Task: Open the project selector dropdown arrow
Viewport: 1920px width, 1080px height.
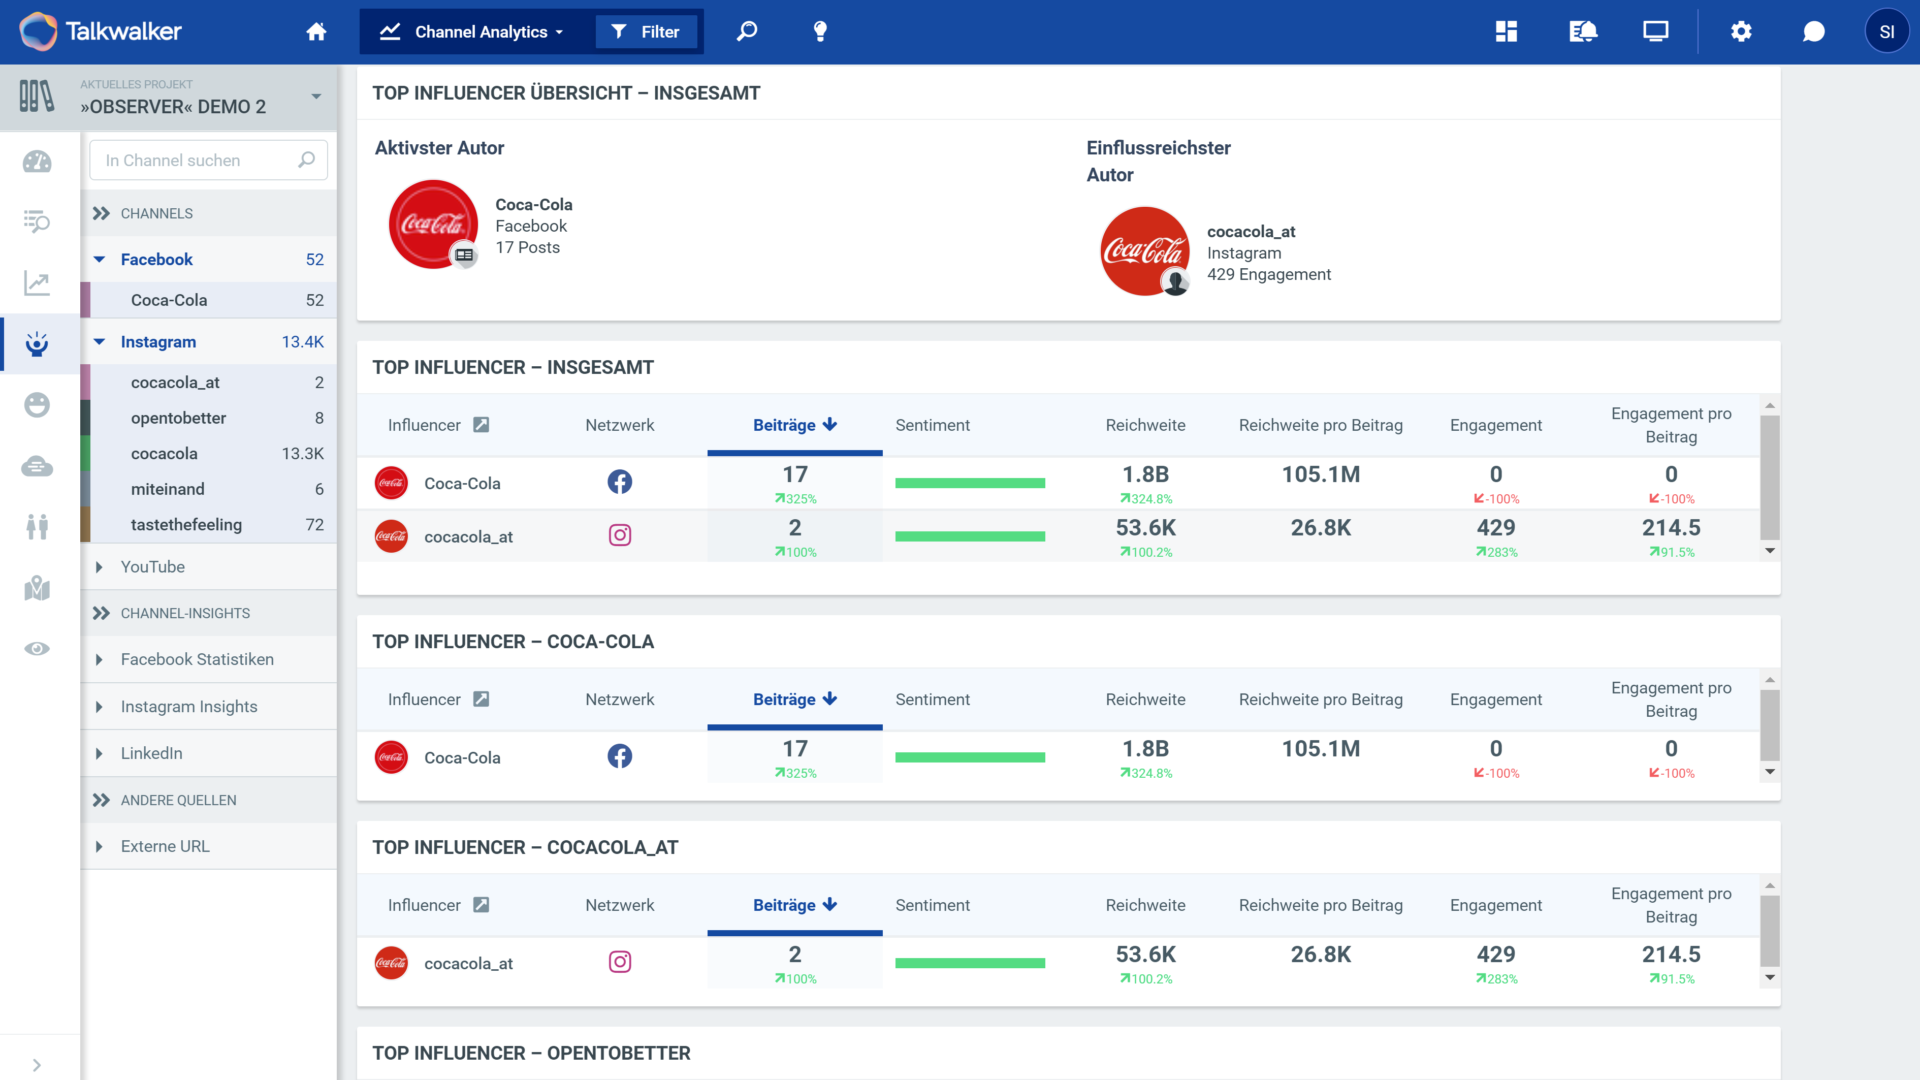Action: click(x=316, y=97)
